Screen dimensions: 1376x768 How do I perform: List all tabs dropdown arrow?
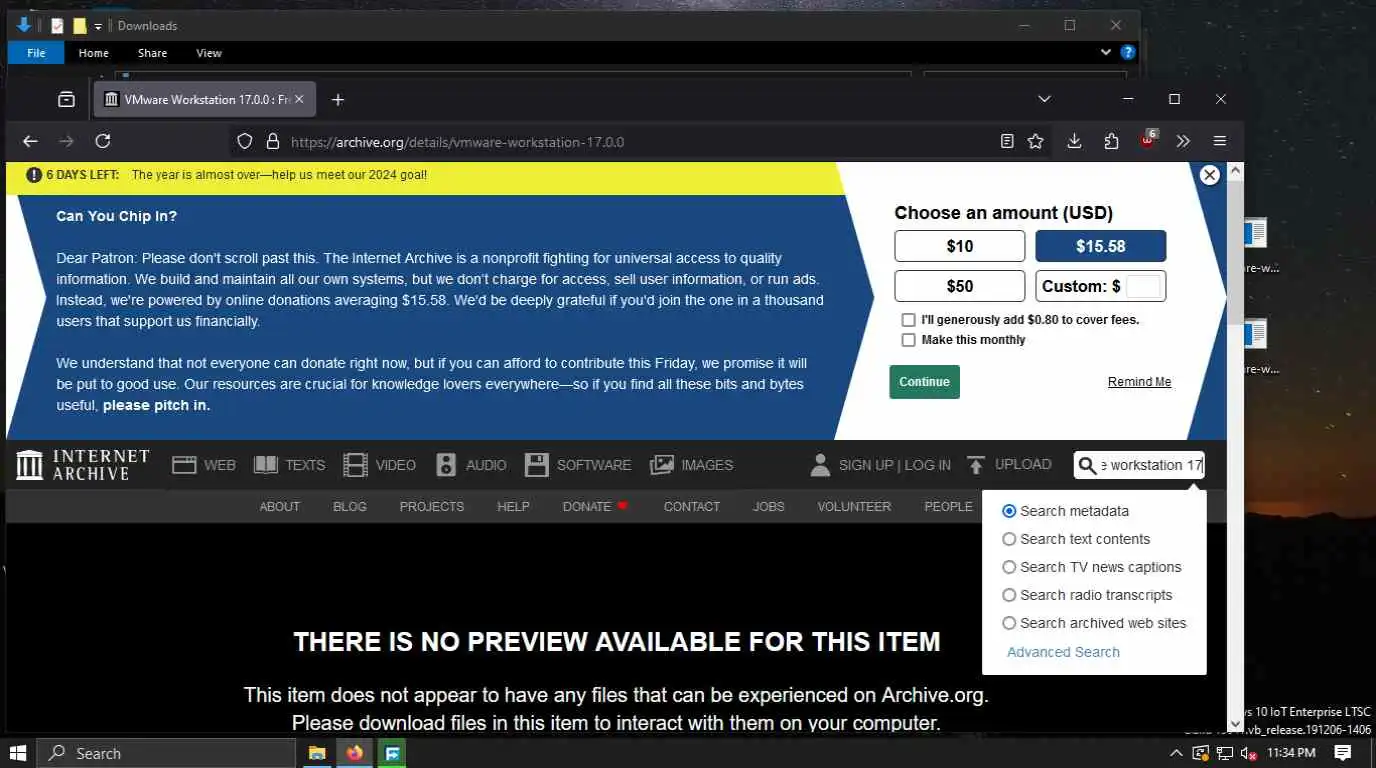1044,99
